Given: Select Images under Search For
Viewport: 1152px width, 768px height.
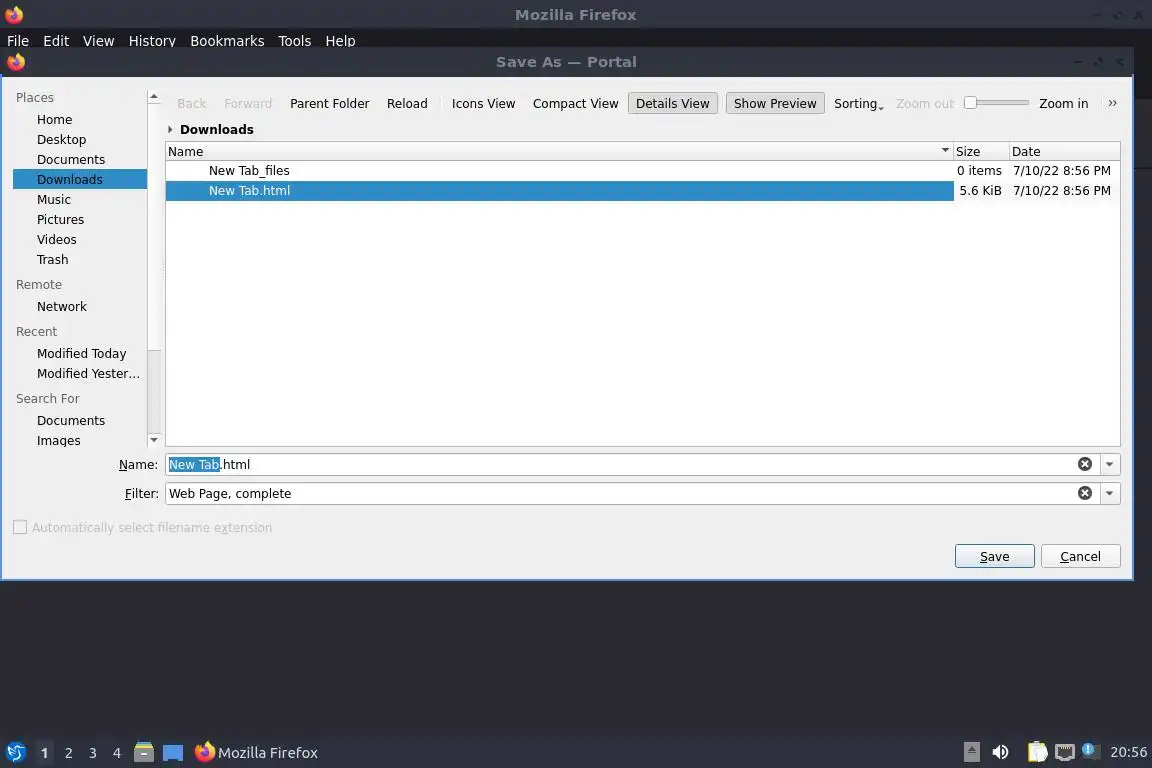Looking at the screenshot, I should pyautogui.click(x=79, y=440).
